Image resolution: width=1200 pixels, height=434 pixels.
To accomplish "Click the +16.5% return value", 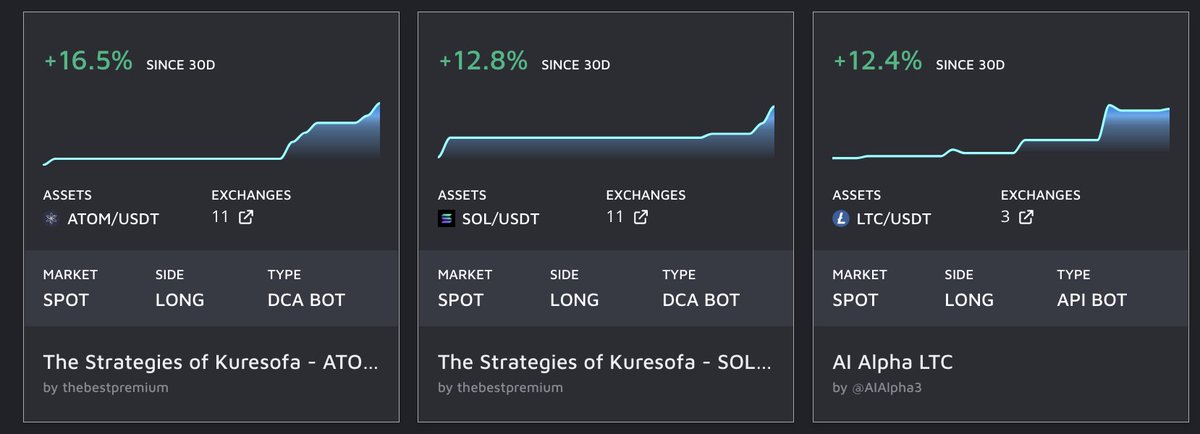I will click(x=88, y=61).
